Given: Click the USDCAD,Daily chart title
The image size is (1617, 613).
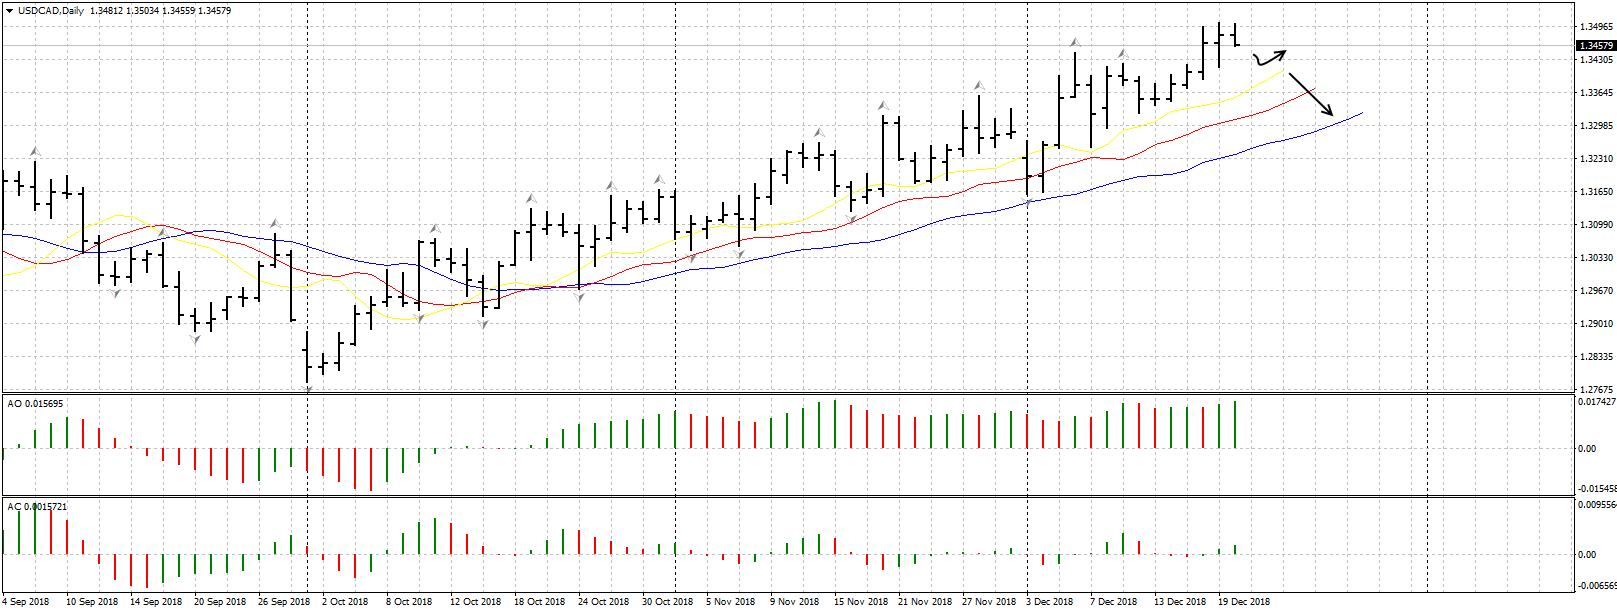Looking at the screenshot, I should click(51, 11).
